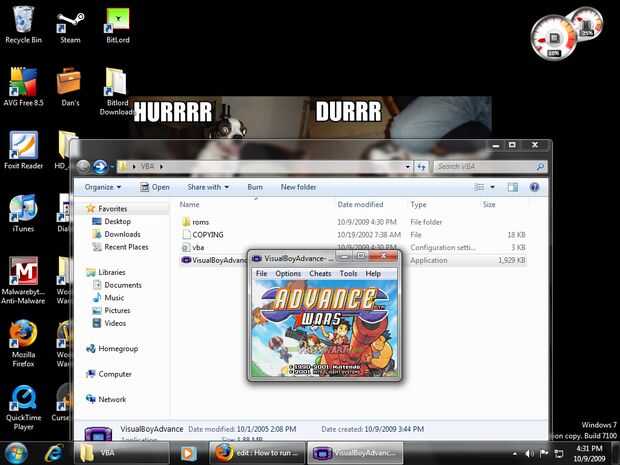Open Pictures library in navigation pane
The width and height of the screenshot is (620, 465).
coord(117,310)
